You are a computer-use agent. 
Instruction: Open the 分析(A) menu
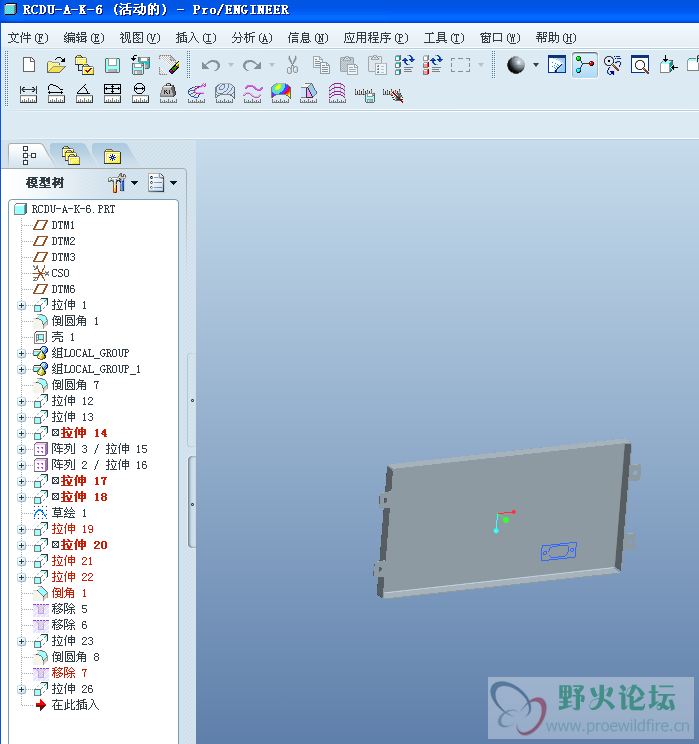pos(252,37)
